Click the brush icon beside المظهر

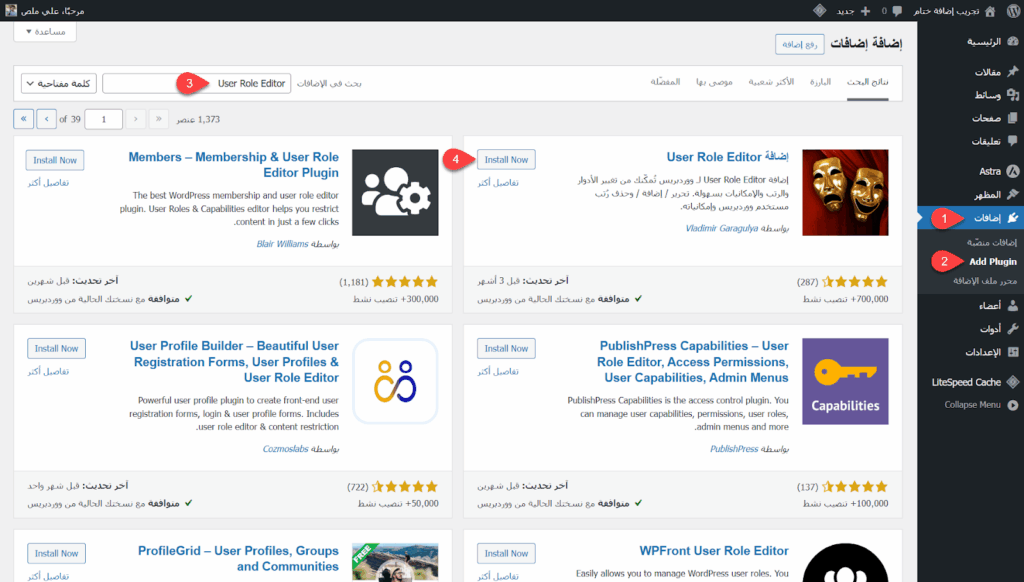pyautogui.click(x=1012, y=194)
